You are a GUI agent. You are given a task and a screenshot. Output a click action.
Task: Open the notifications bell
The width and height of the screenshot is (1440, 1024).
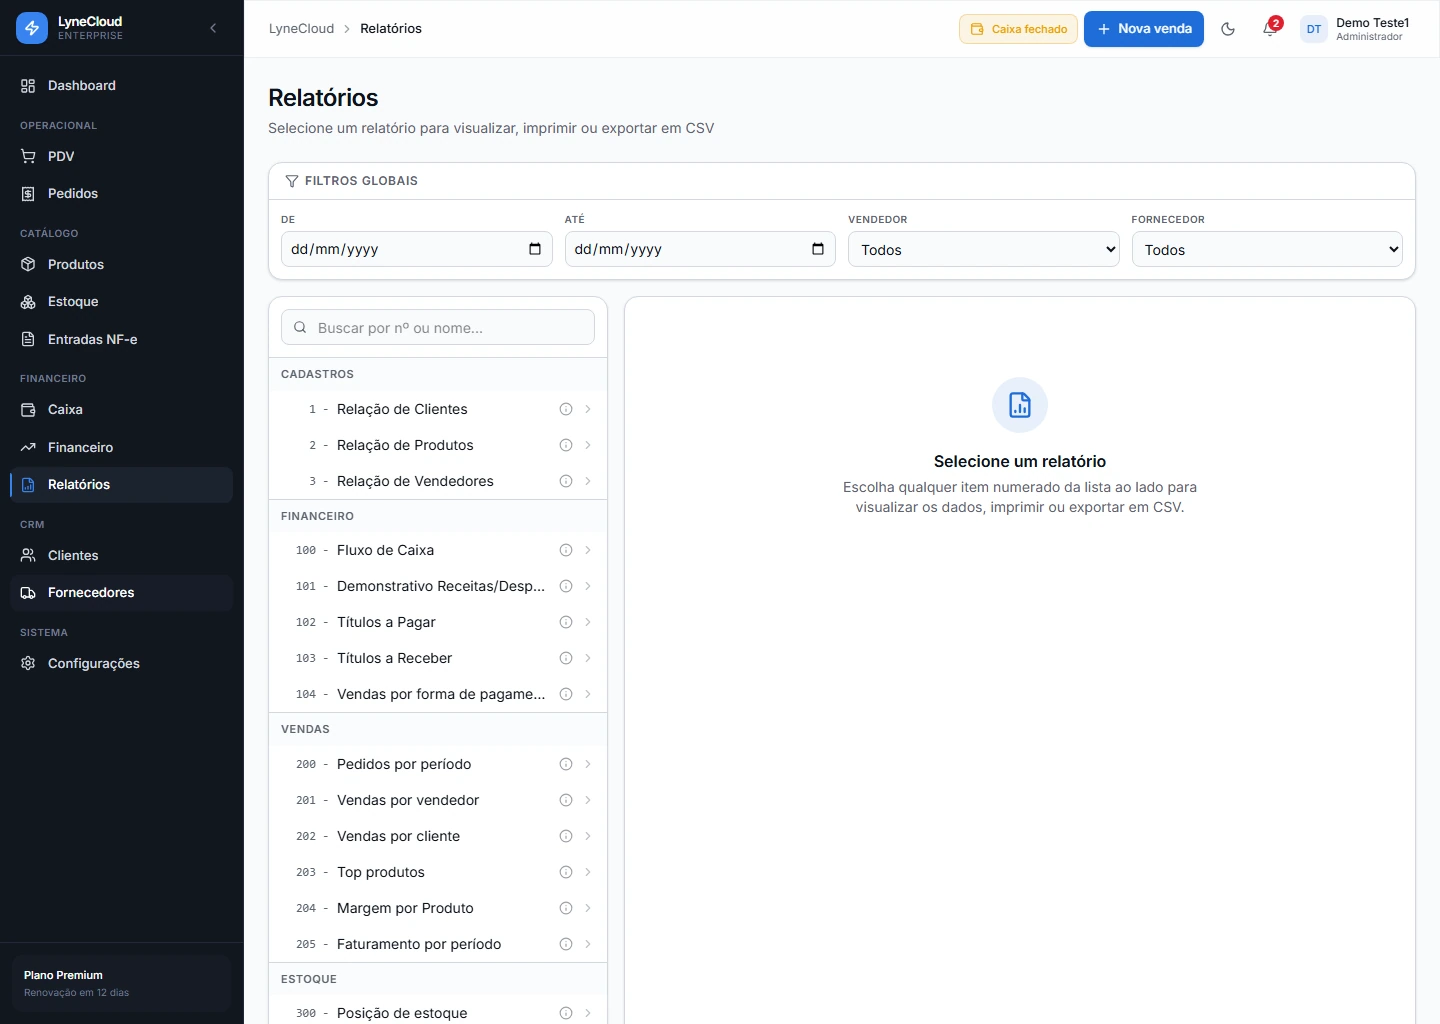(1270, 29)
